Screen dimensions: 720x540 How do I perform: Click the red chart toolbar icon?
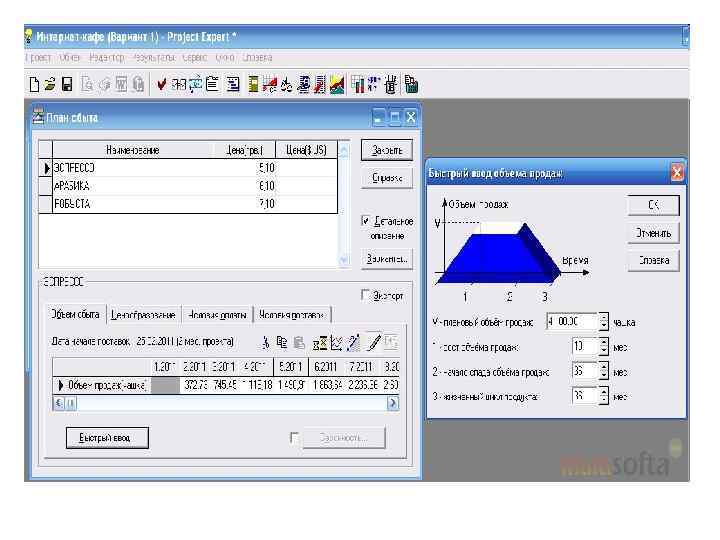tap(270, 84)
